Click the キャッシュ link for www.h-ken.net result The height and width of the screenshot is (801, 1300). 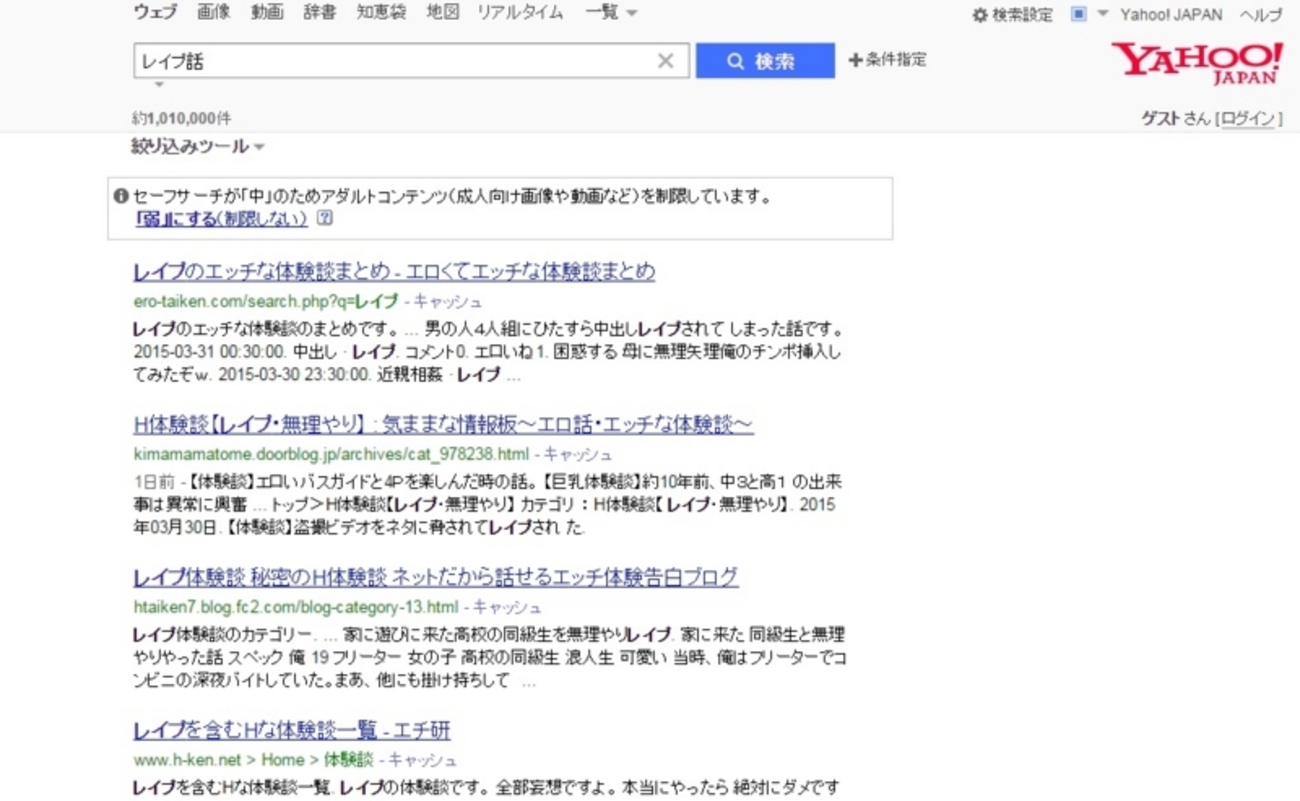click(423, 760)
